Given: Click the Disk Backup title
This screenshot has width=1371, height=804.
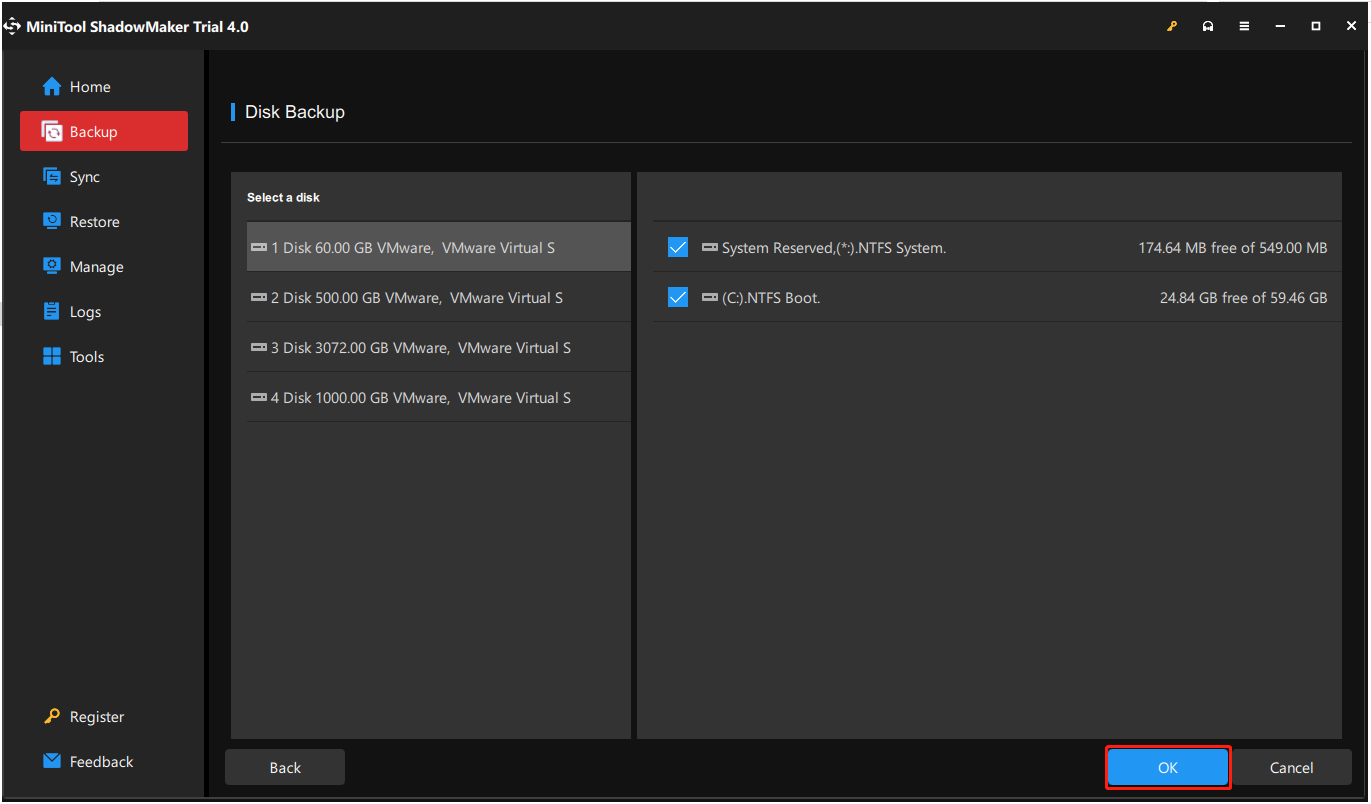Looking at the screenshot, I should (295, 112).
